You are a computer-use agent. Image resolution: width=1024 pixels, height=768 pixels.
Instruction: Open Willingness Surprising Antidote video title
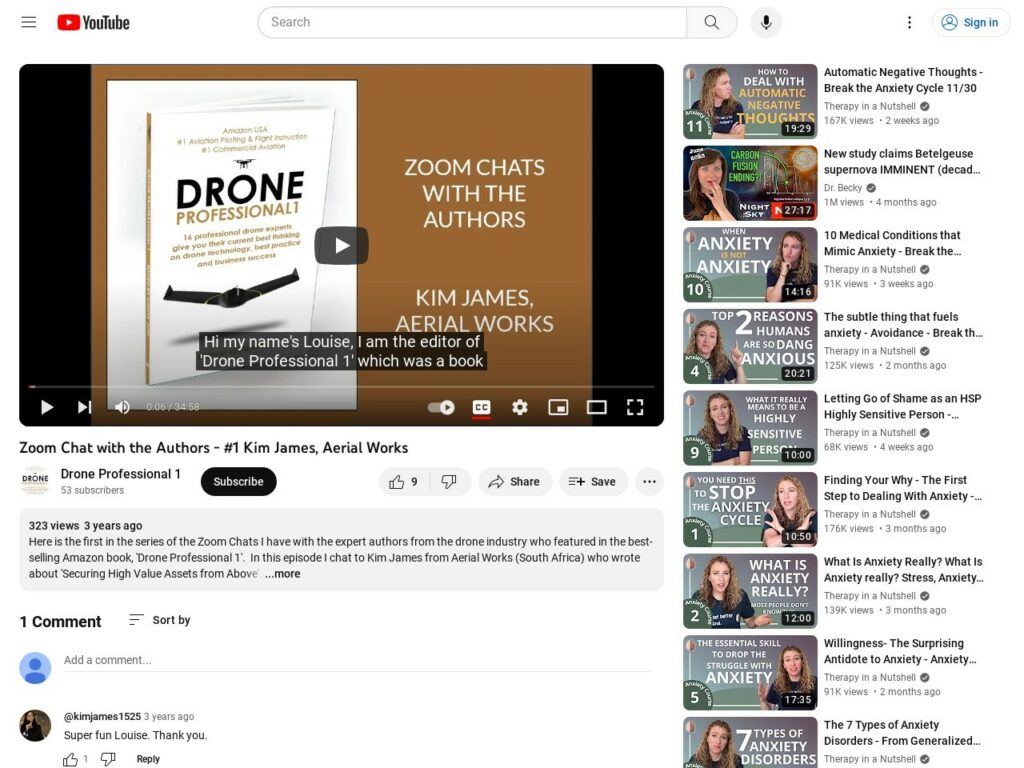click(900, 651)
